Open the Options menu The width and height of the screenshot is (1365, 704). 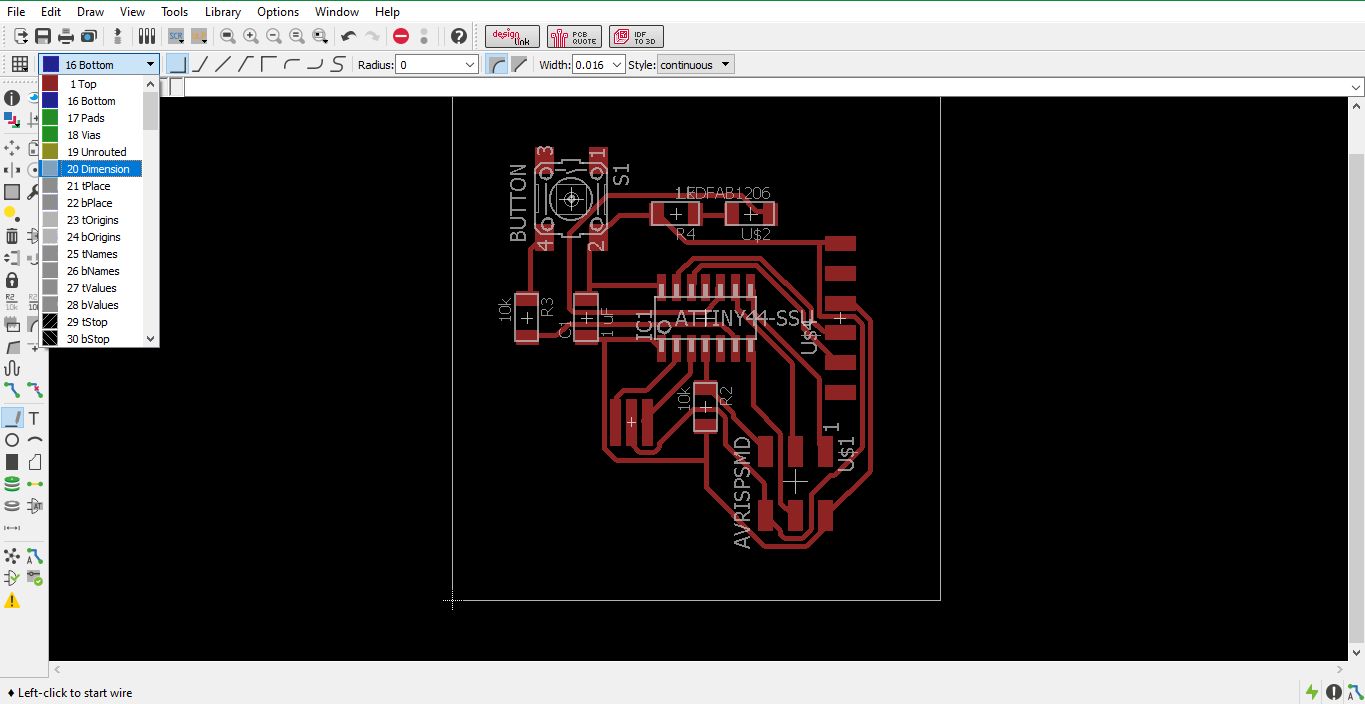278,12
